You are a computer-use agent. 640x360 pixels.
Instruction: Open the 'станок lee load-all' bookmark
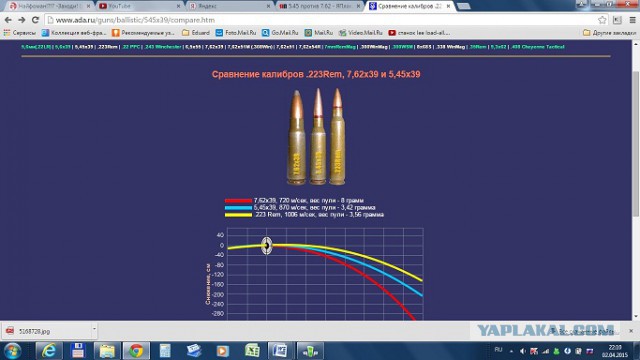point(419,33)
